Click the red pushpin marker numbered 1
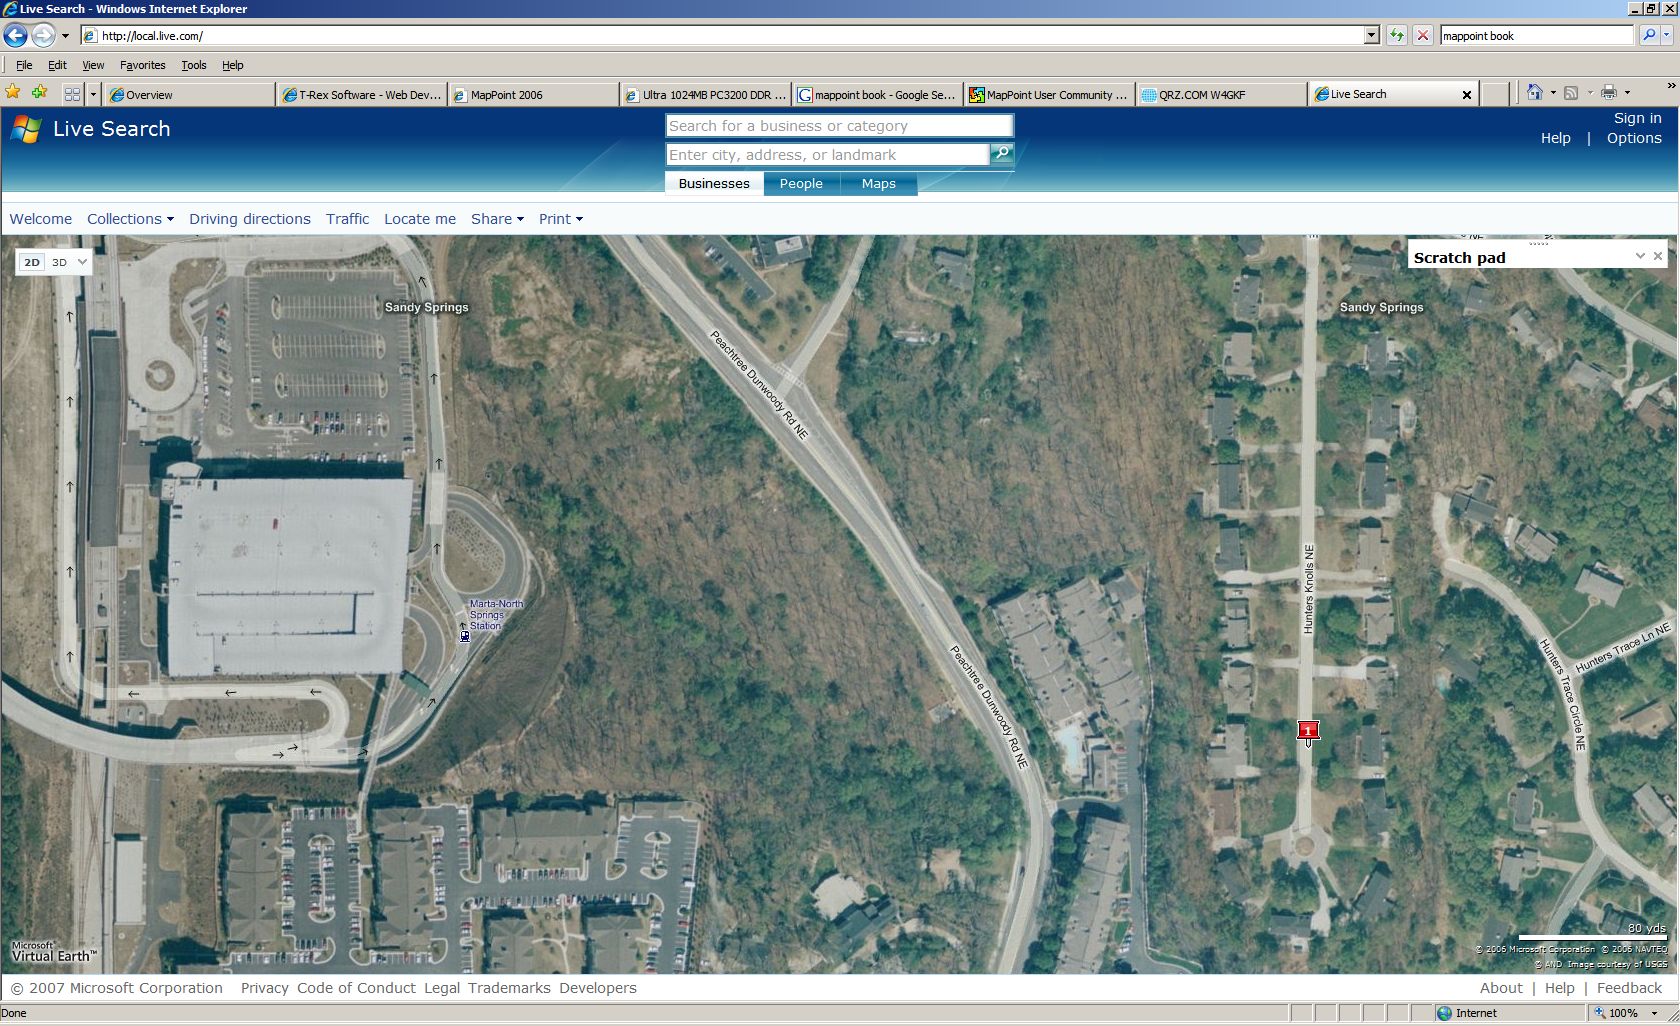Screen dimensions: 1680x1026 1307,731
